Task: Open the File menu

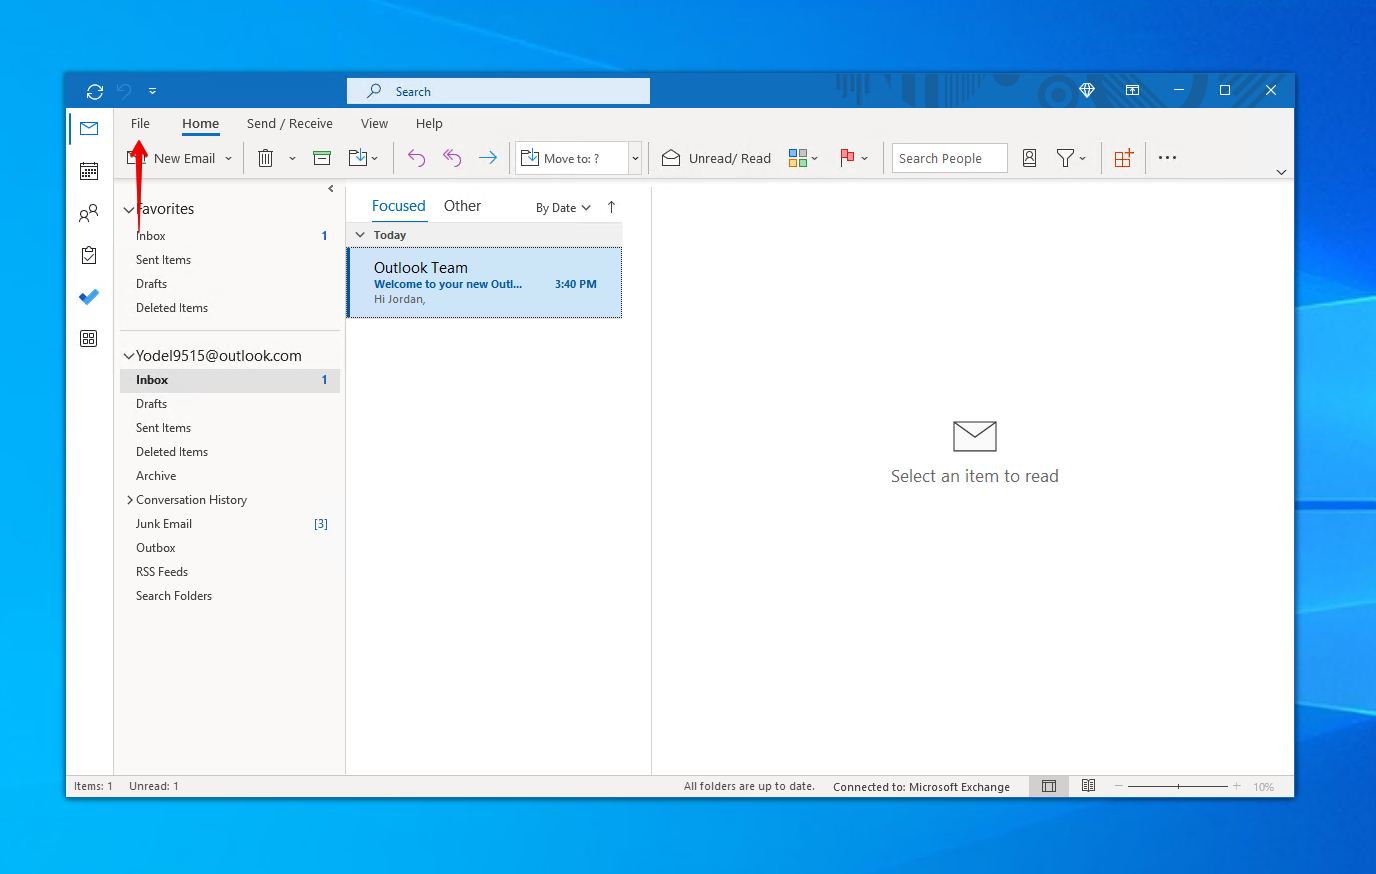Action: pyautogui.click(x=140, y=123)
